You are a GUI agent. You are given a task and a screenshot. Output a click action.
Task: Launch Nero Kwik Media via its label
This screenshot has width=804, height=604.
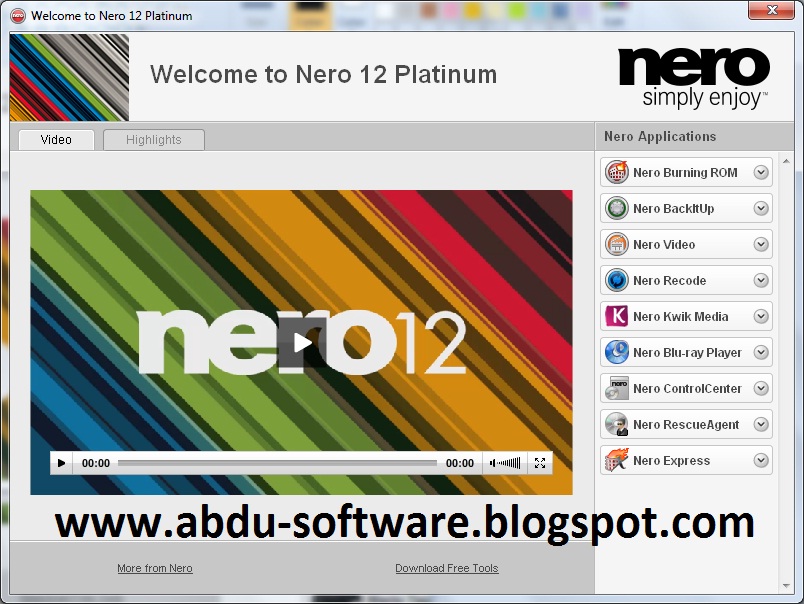680,316
